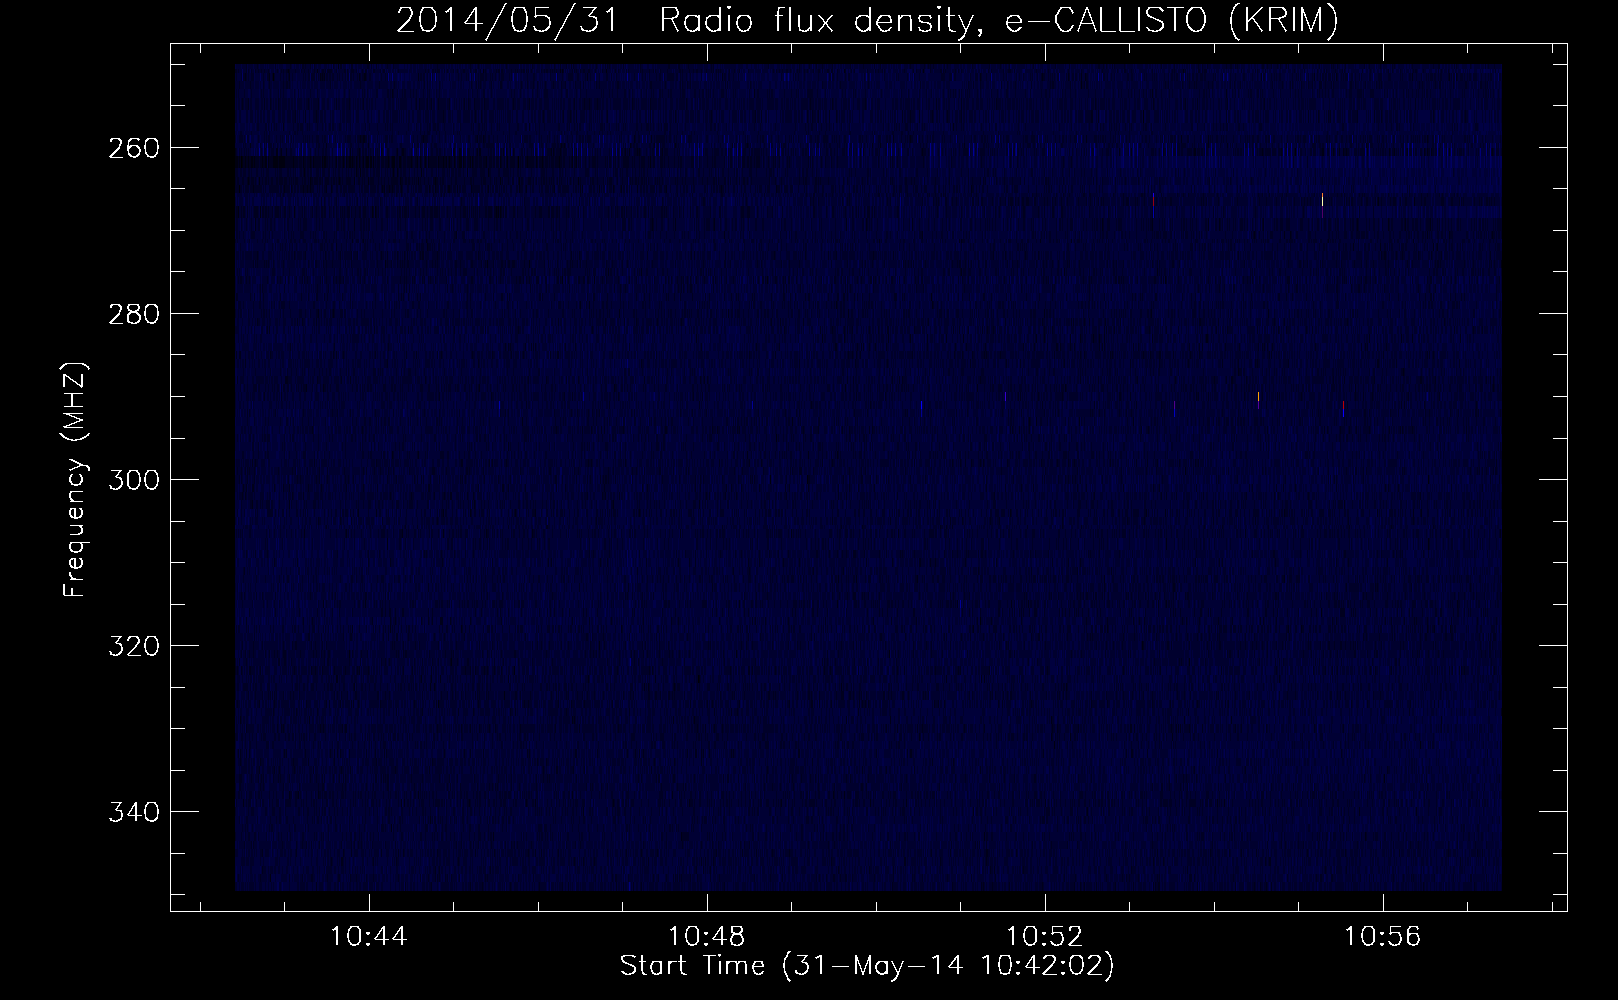Click the 'Frequency (MHZ)' axis label
The image size is (1618, 1000).
pyautogui.click(x=75, y=480)
